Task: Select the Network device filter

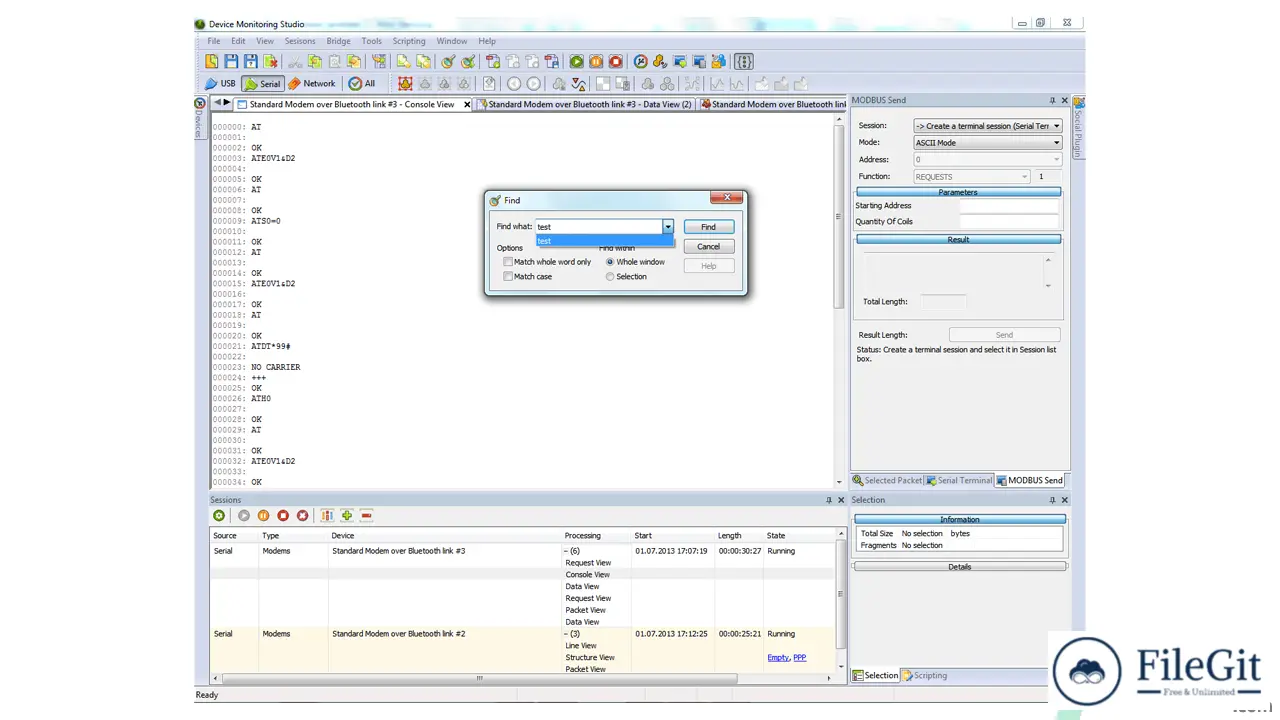Action: point(312,84)
